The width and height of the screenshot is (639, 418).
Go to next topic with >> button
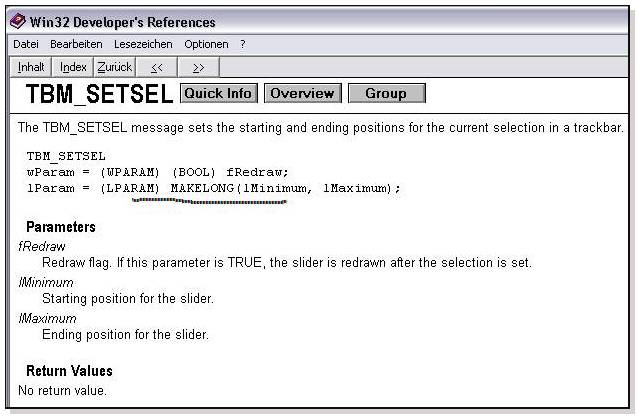[199, 67]
